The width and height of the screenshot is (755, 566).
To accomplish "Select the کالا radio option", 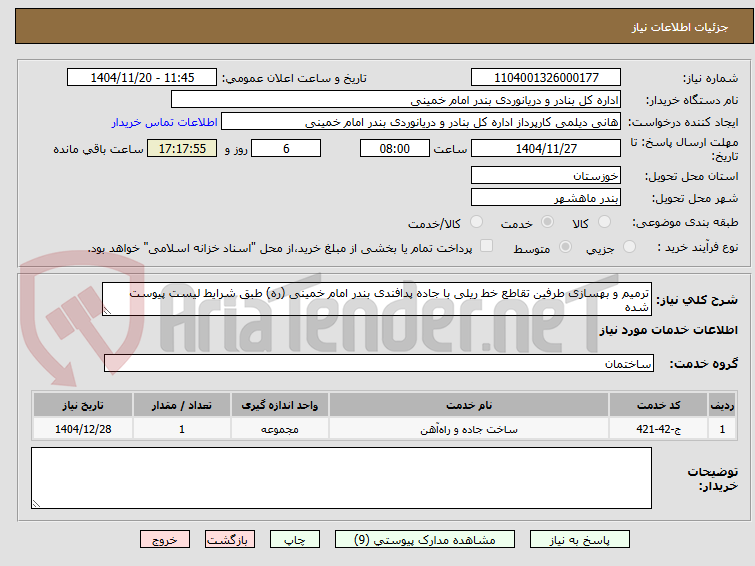I will [604, 222].
